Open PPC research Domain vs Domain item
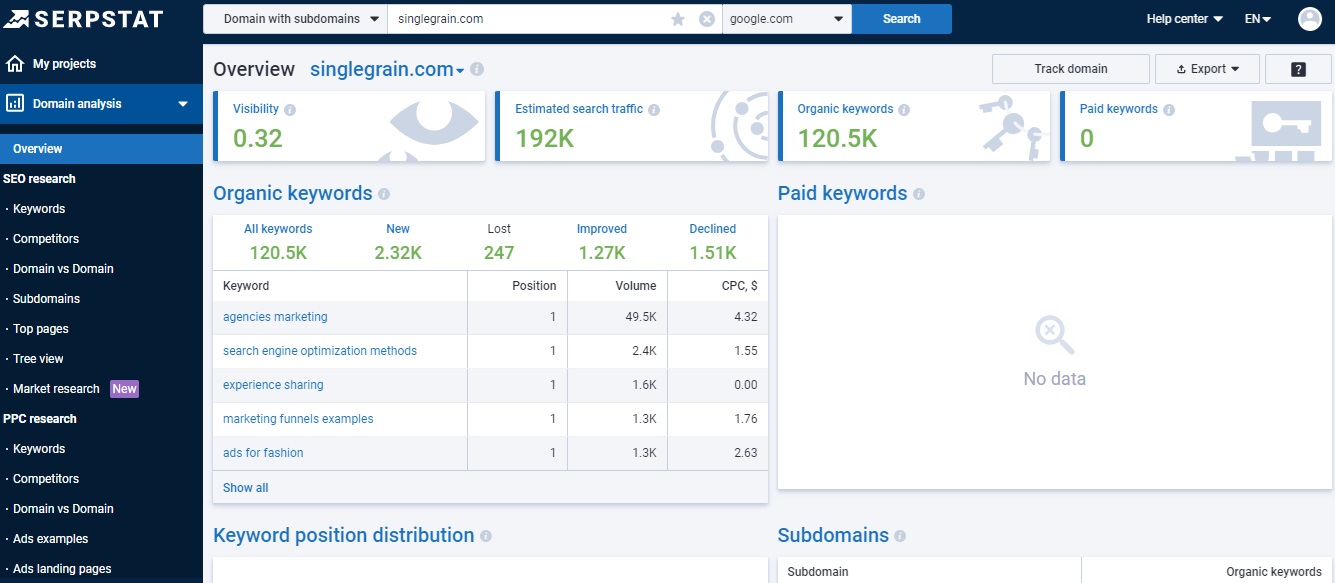The image size is (1335, 583). [63, 509]
